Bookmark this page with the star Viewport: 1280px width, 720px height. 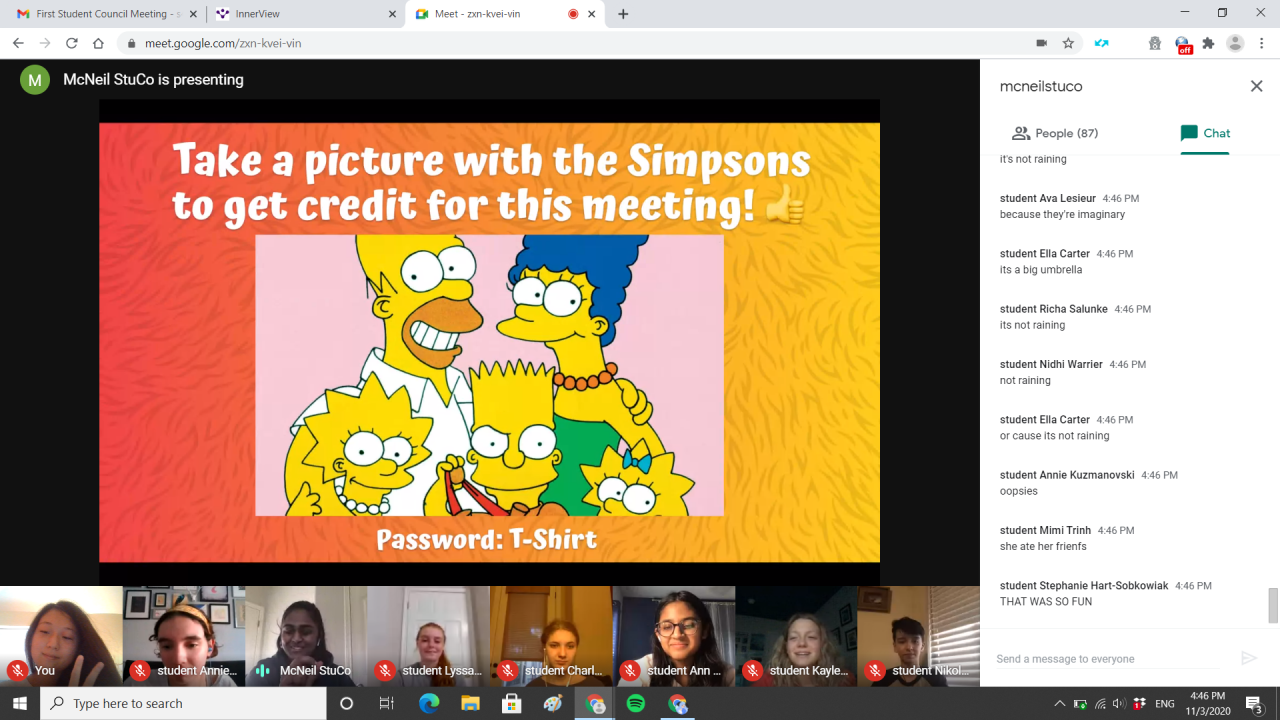point(1068,43)
